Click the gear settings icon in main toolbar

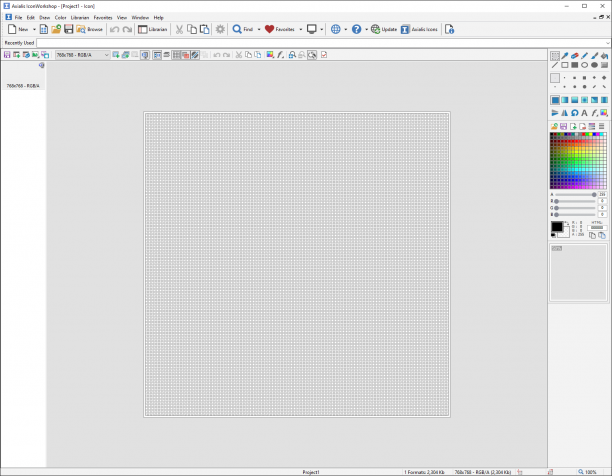[220, 29]
